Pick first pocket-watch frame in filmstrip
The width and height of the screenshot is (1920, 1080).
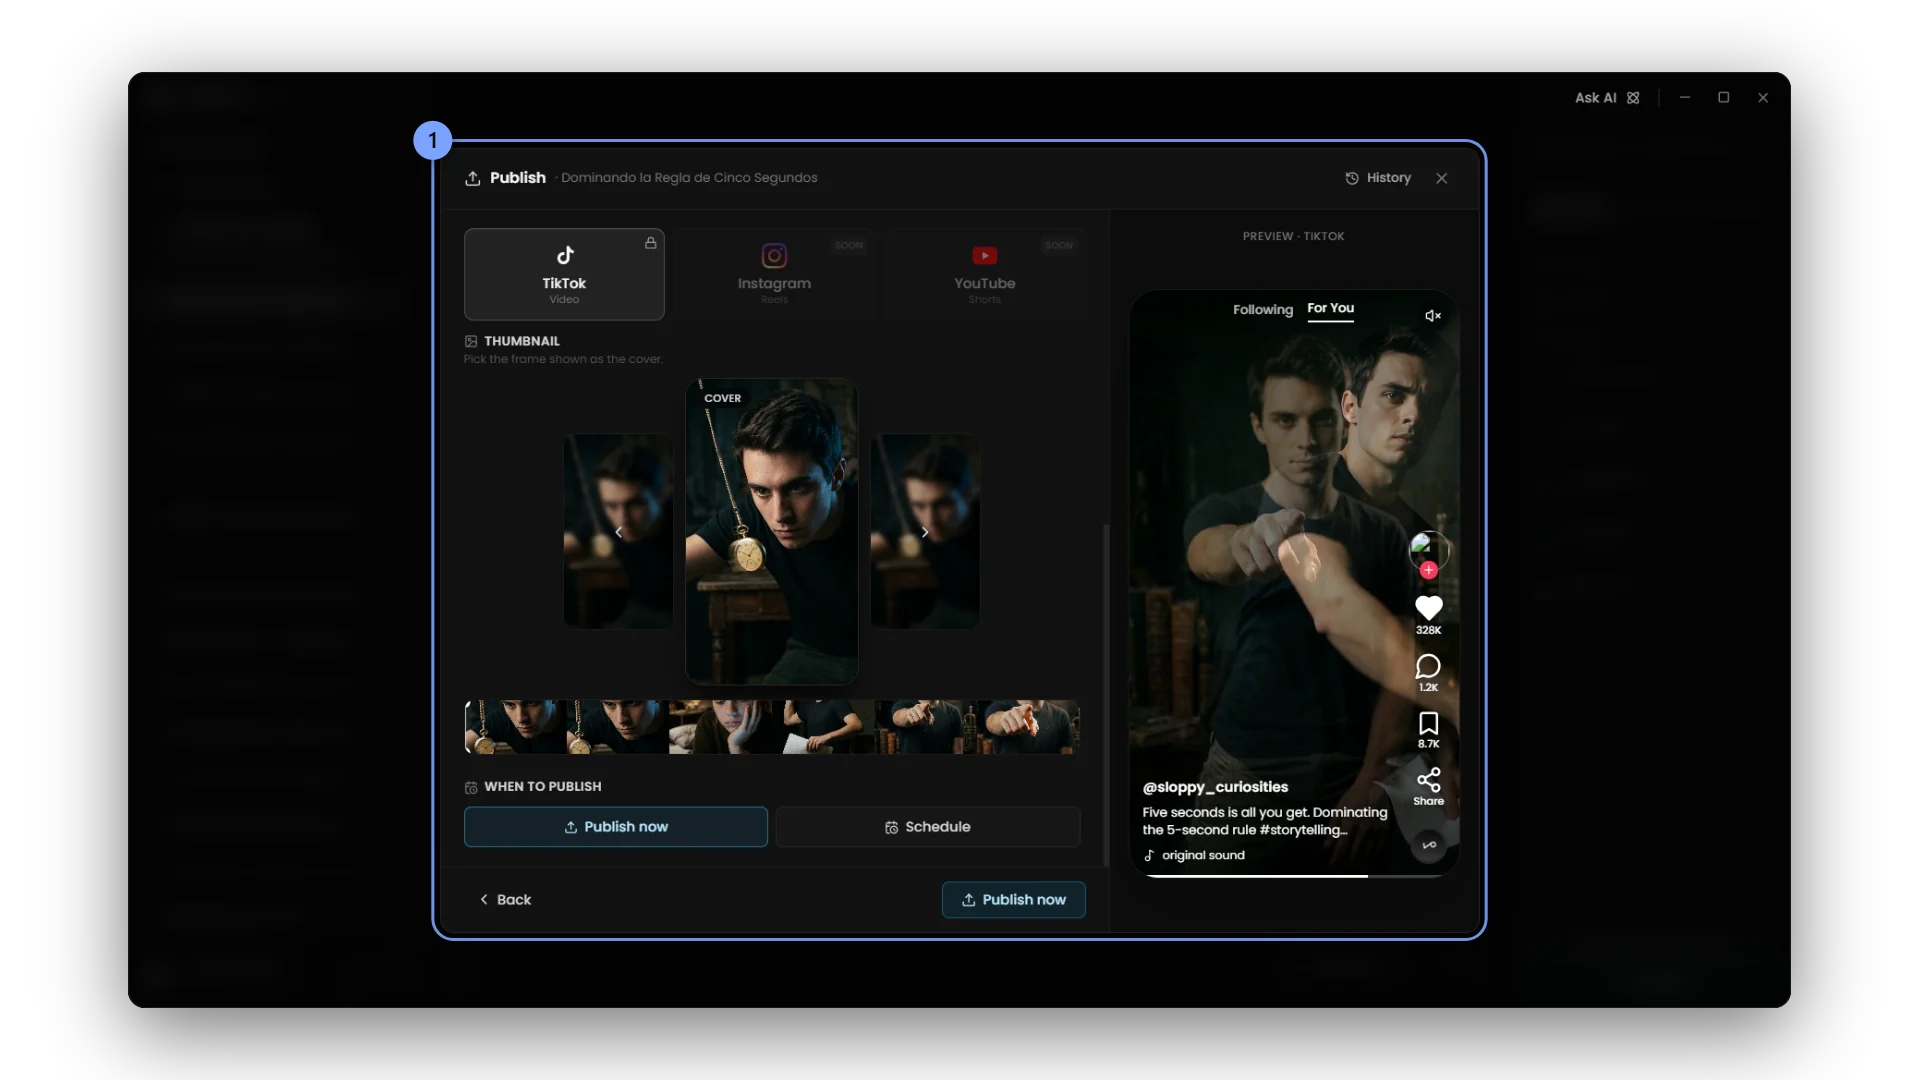(516, 727)
